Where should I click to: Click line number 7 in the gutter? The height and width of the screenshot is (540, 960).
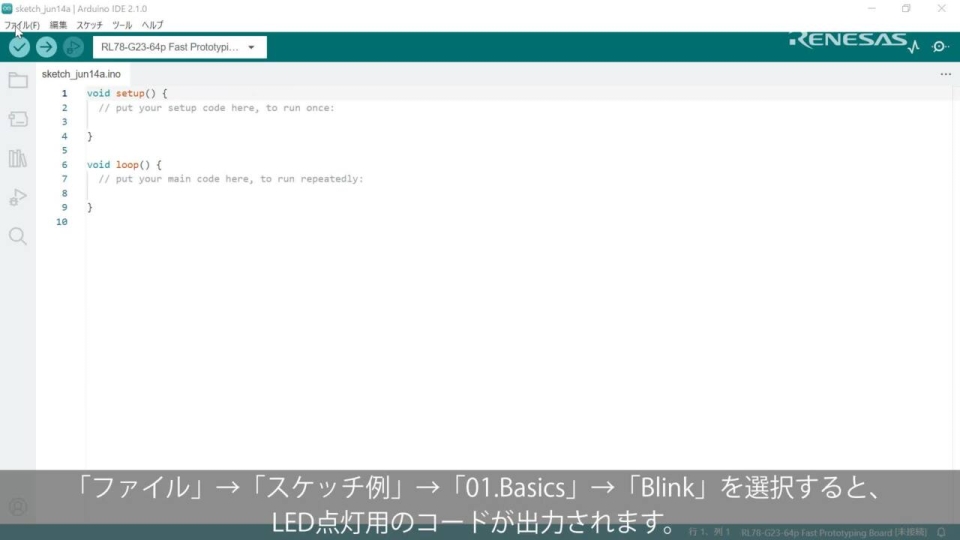(x=64, y=179)
